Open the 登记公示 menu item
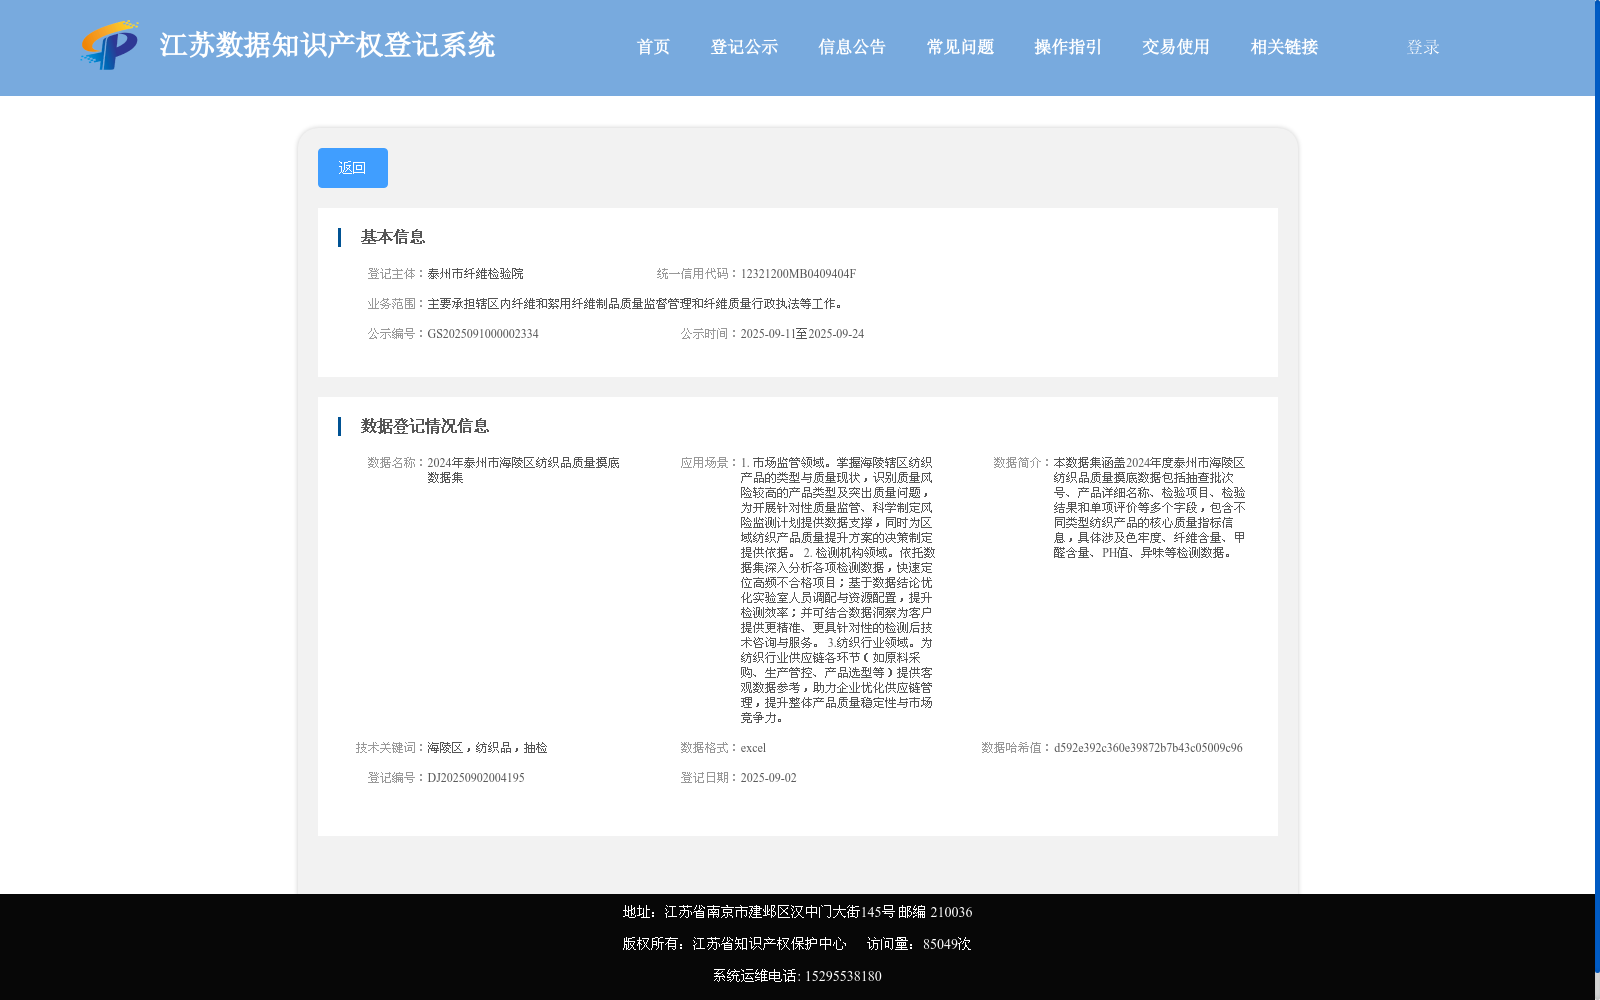The width and height of the screenshot is (1600, 1000). coord(744,47)
